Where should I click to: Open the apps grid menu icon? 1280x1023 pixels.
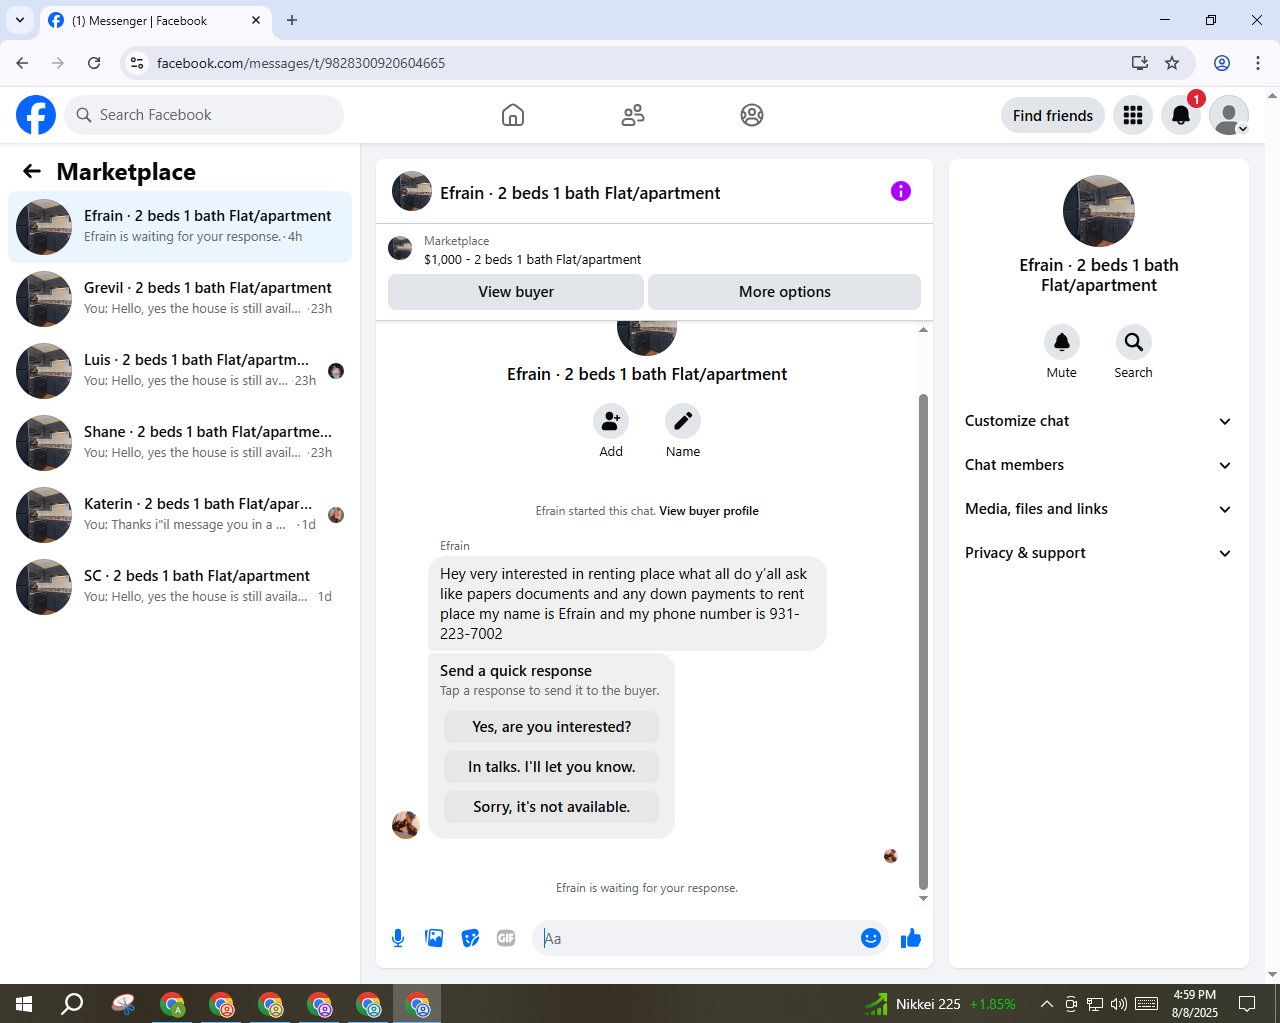[x=1133, y=115]
